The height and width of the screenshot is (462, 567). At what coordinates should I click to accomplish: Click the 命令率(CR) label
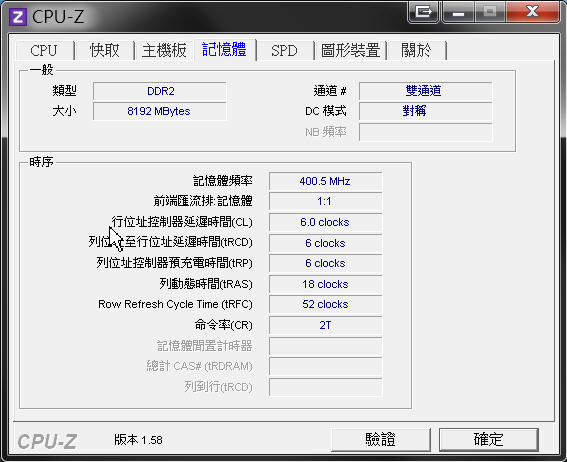[223, 325]
